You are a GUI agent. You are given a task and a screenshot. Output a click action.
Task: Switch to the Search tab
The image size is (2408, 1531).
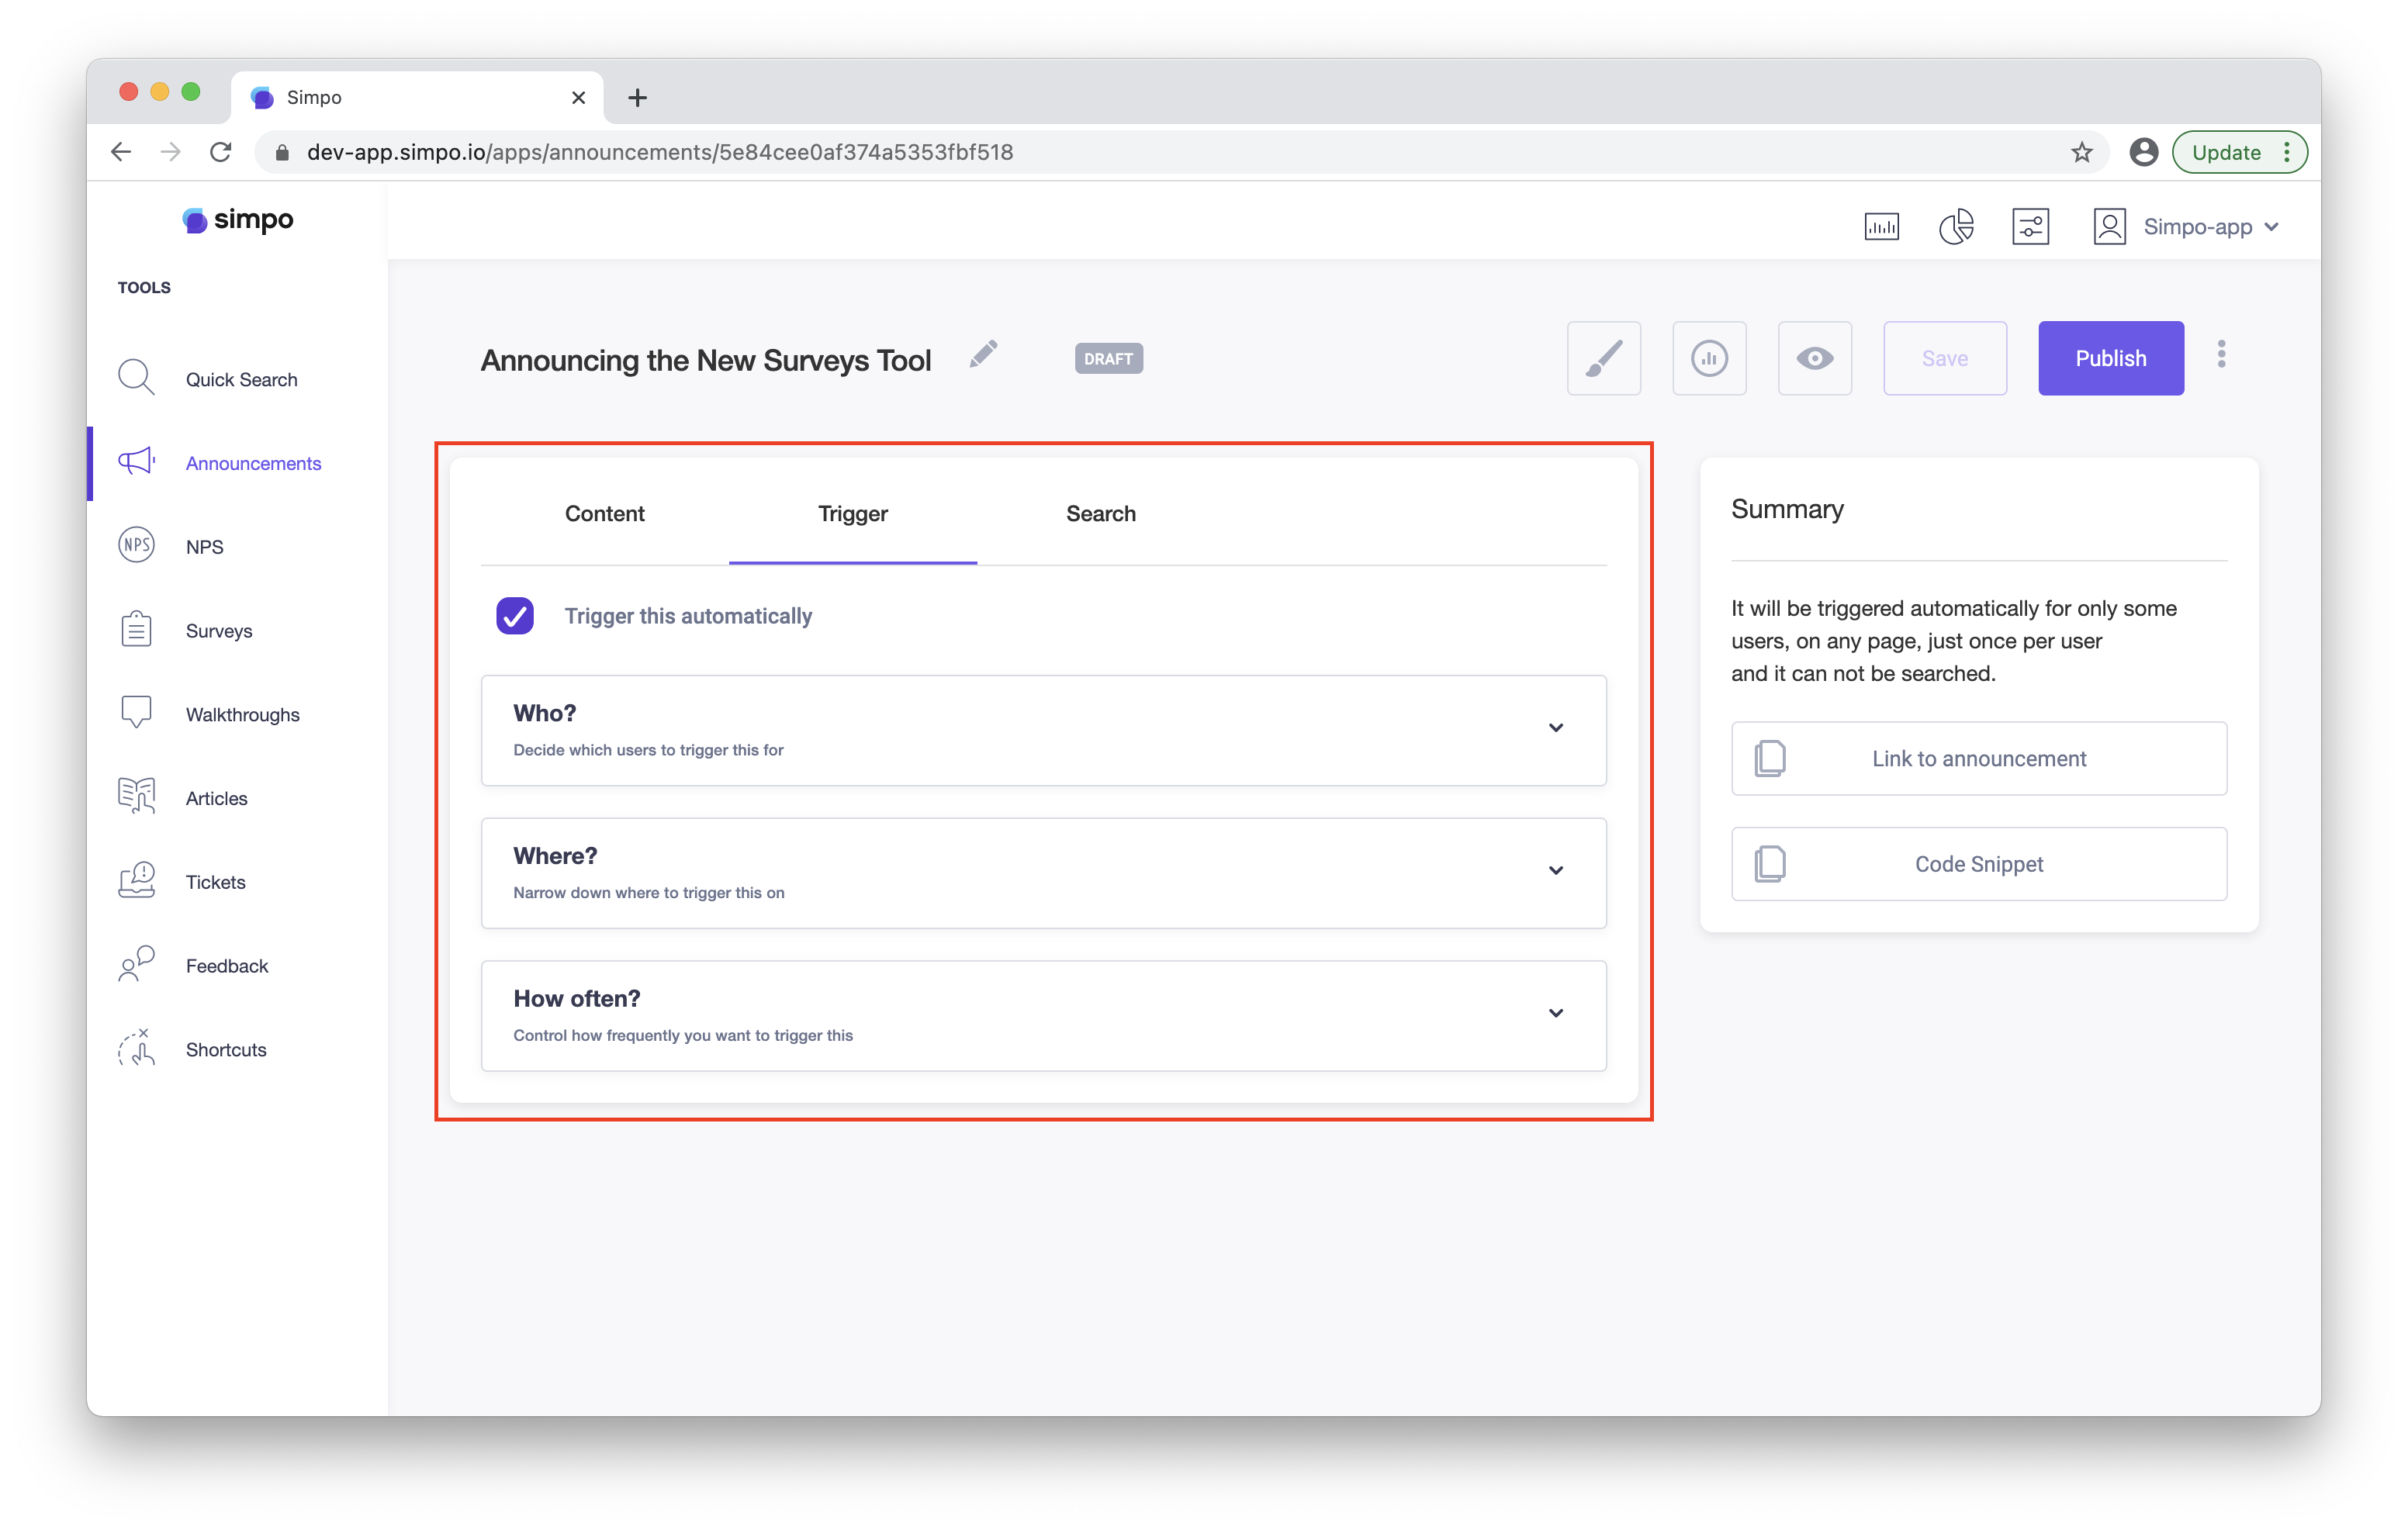point(1100,513)
